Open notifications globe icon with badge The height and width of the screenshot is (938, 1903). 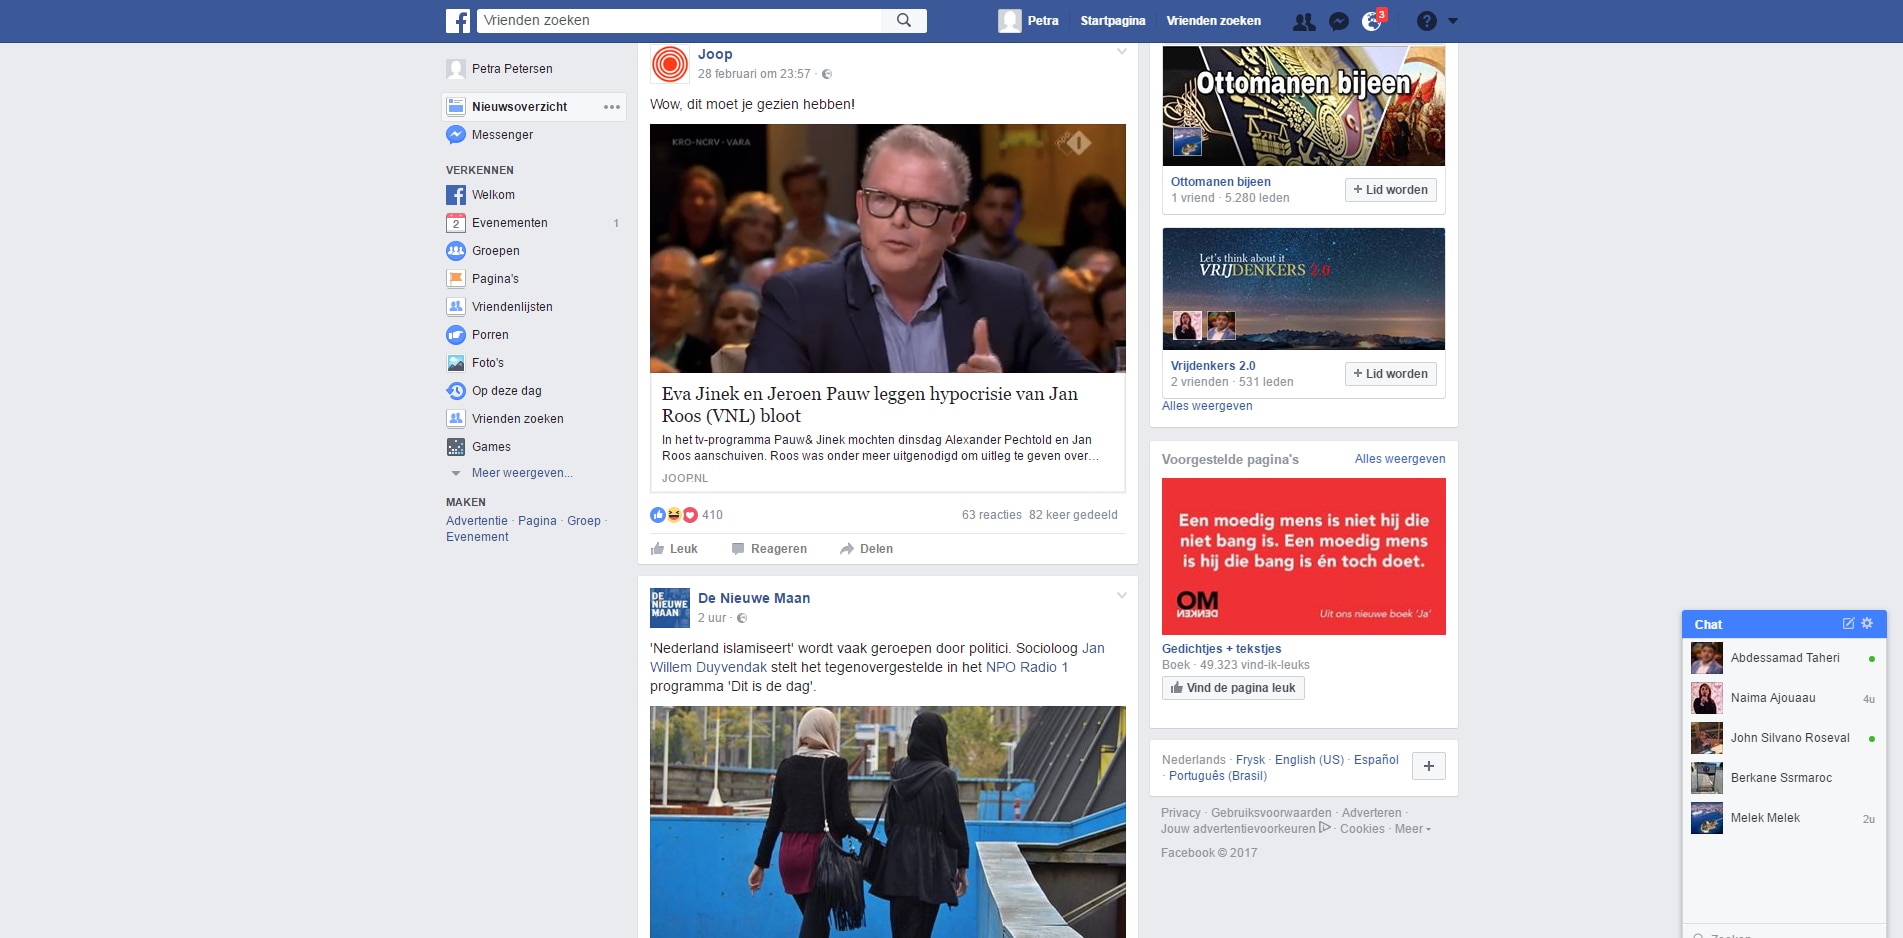click(x=1372, y=21)
